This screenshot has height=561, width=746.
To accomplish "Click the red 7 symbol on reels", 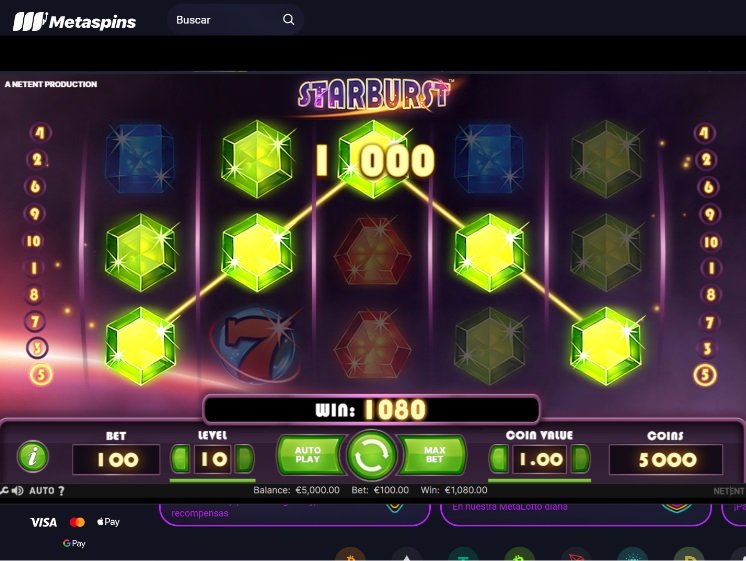I will click(x=255, y=345).
